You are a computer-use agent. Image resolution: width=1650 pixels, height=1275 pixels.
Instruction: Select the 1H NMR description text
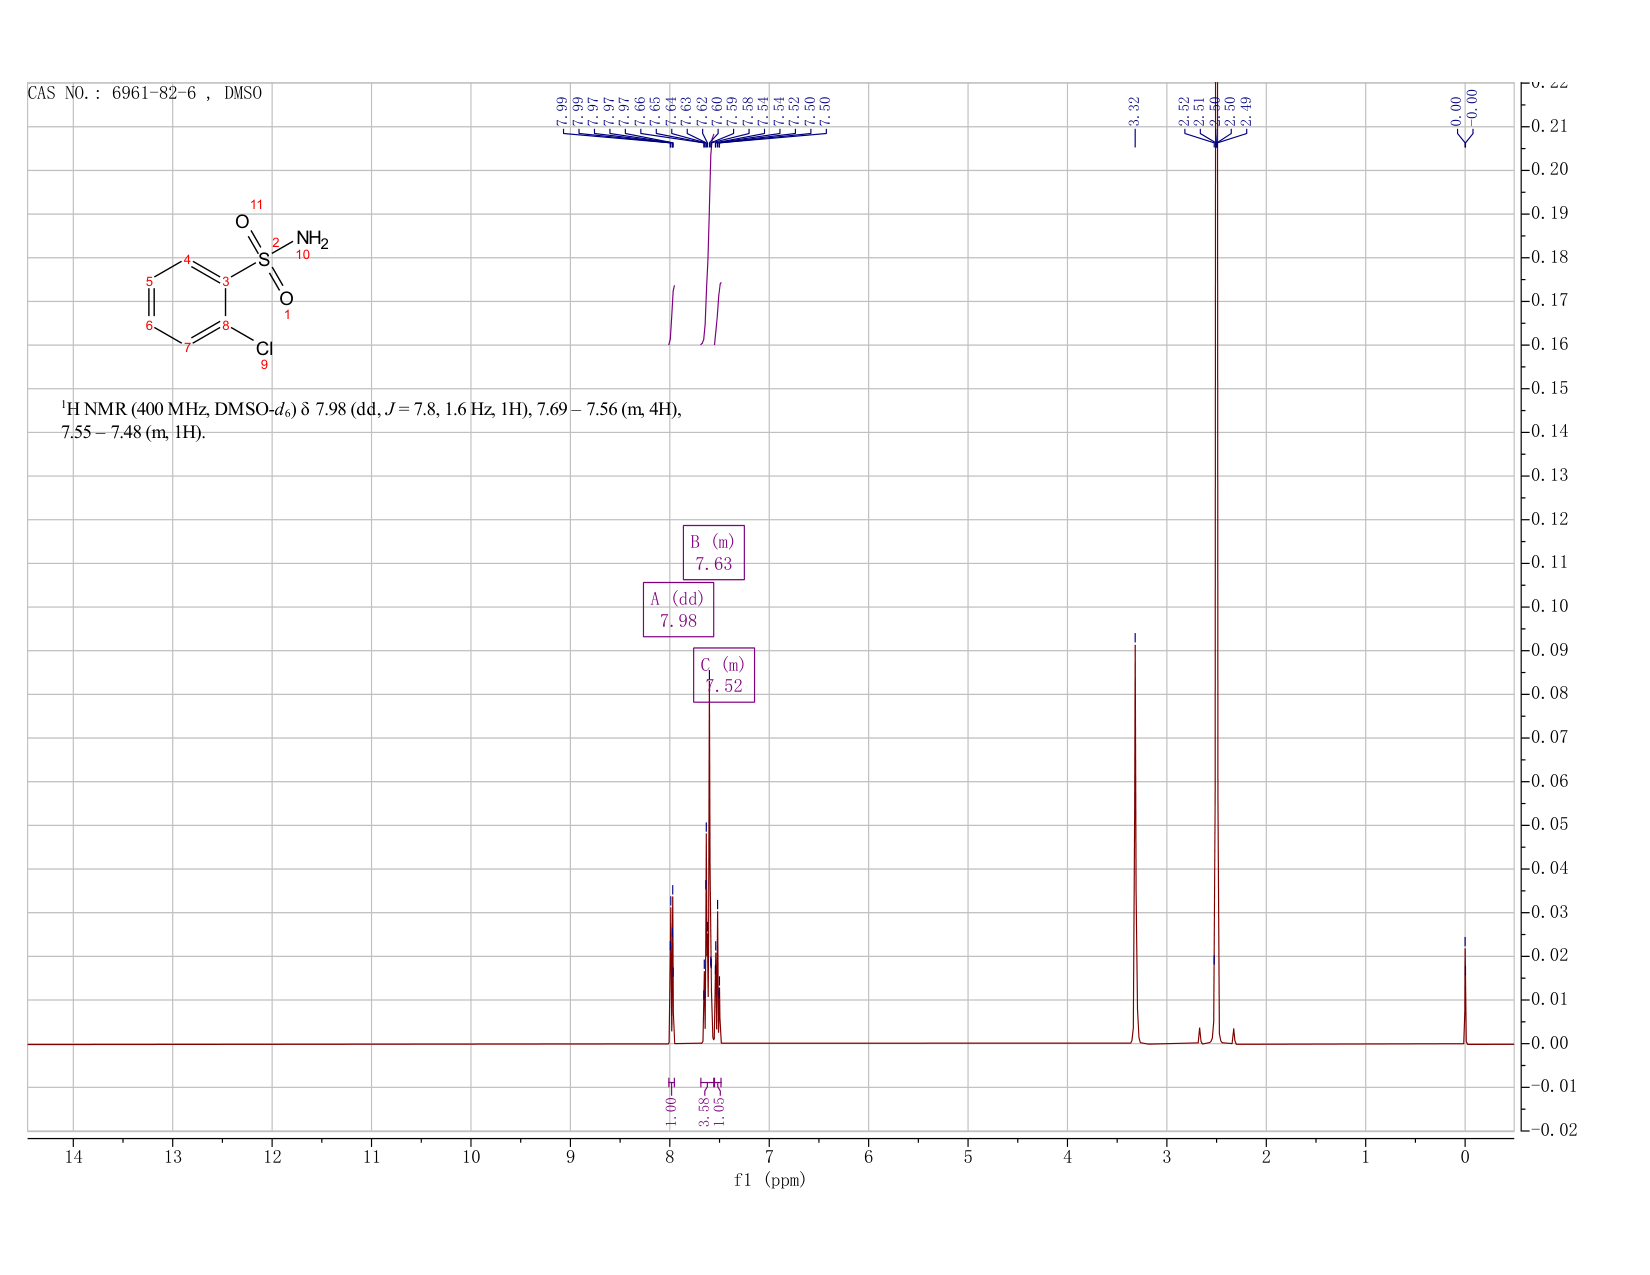click(372, 420)
